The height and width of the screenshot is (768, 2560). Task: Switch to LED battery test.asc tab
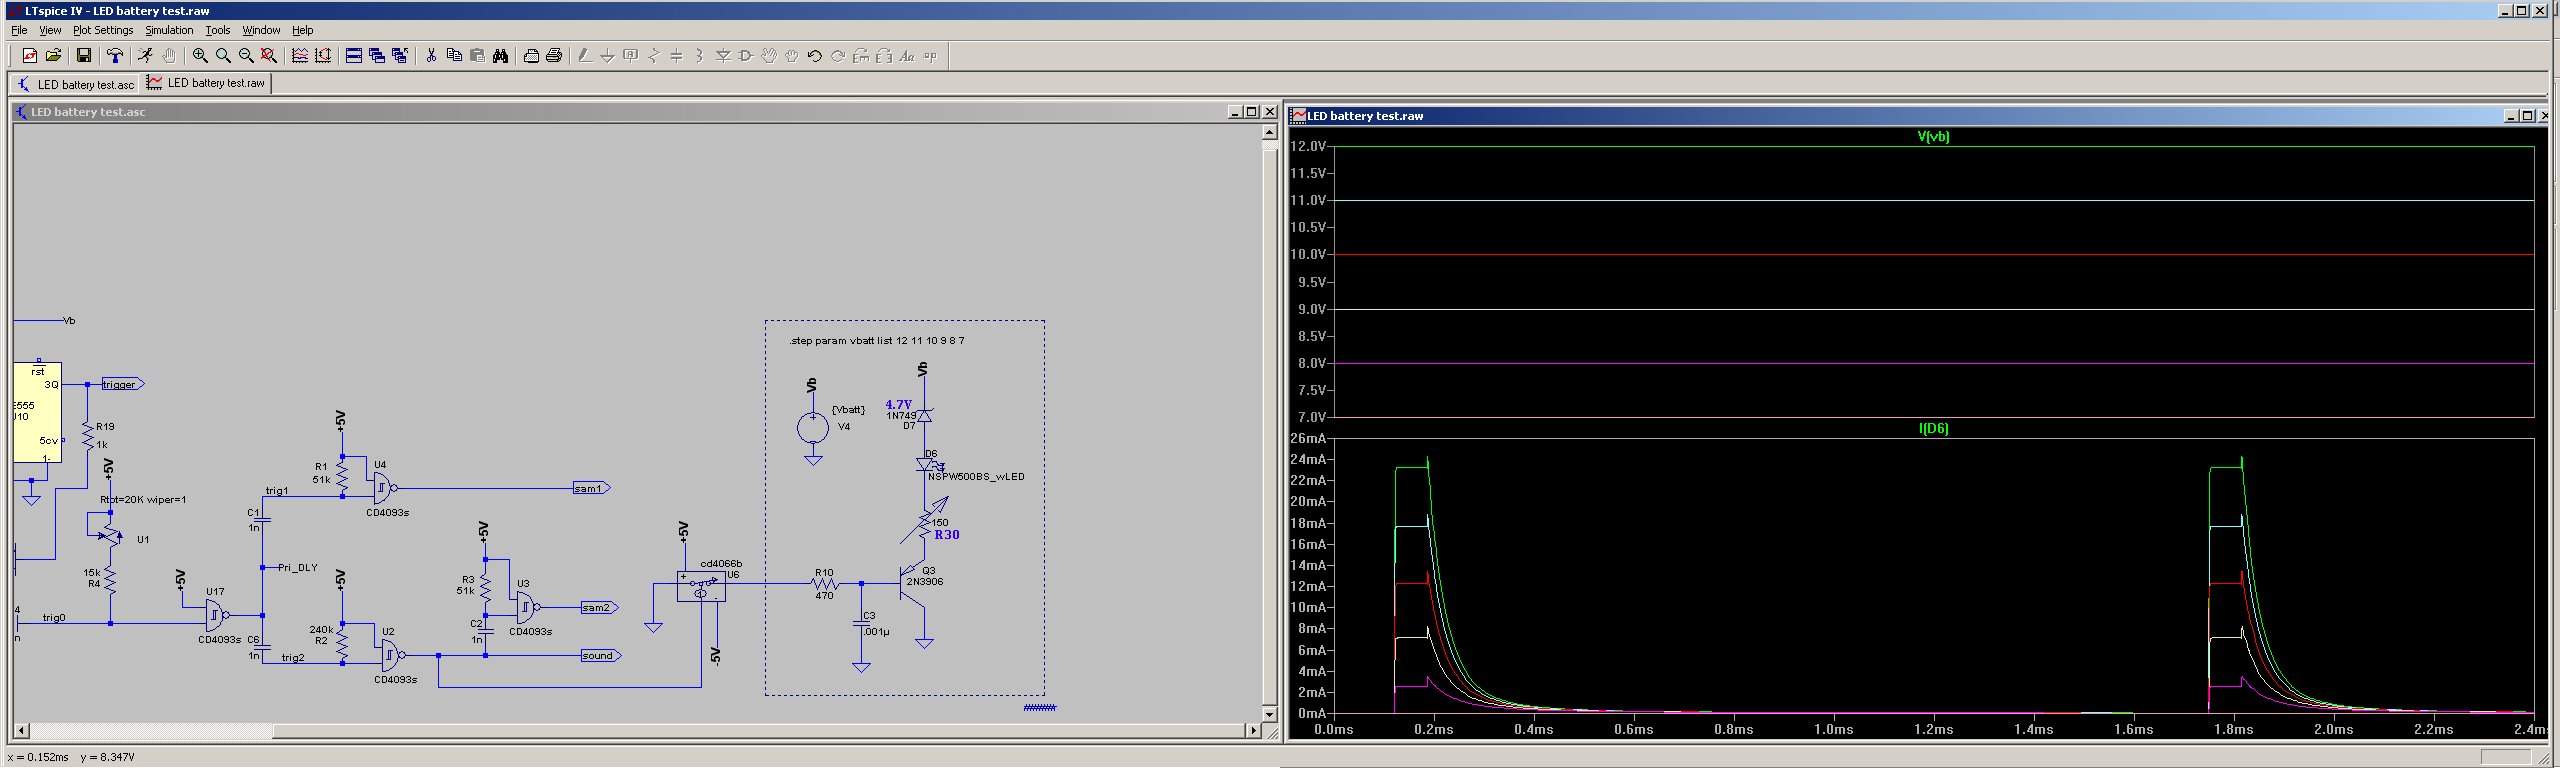(76, 84)
